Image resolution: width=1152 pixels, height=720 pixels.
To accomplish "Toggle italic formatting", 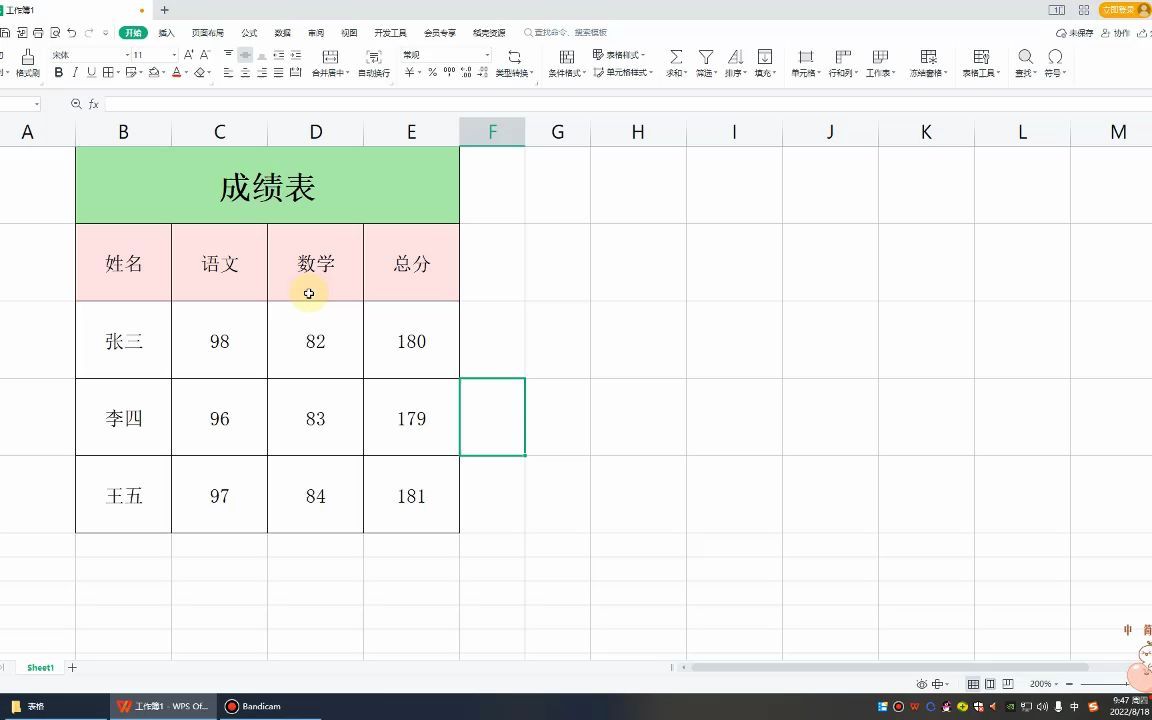I will pyautogui.click(x=76, y=72).
